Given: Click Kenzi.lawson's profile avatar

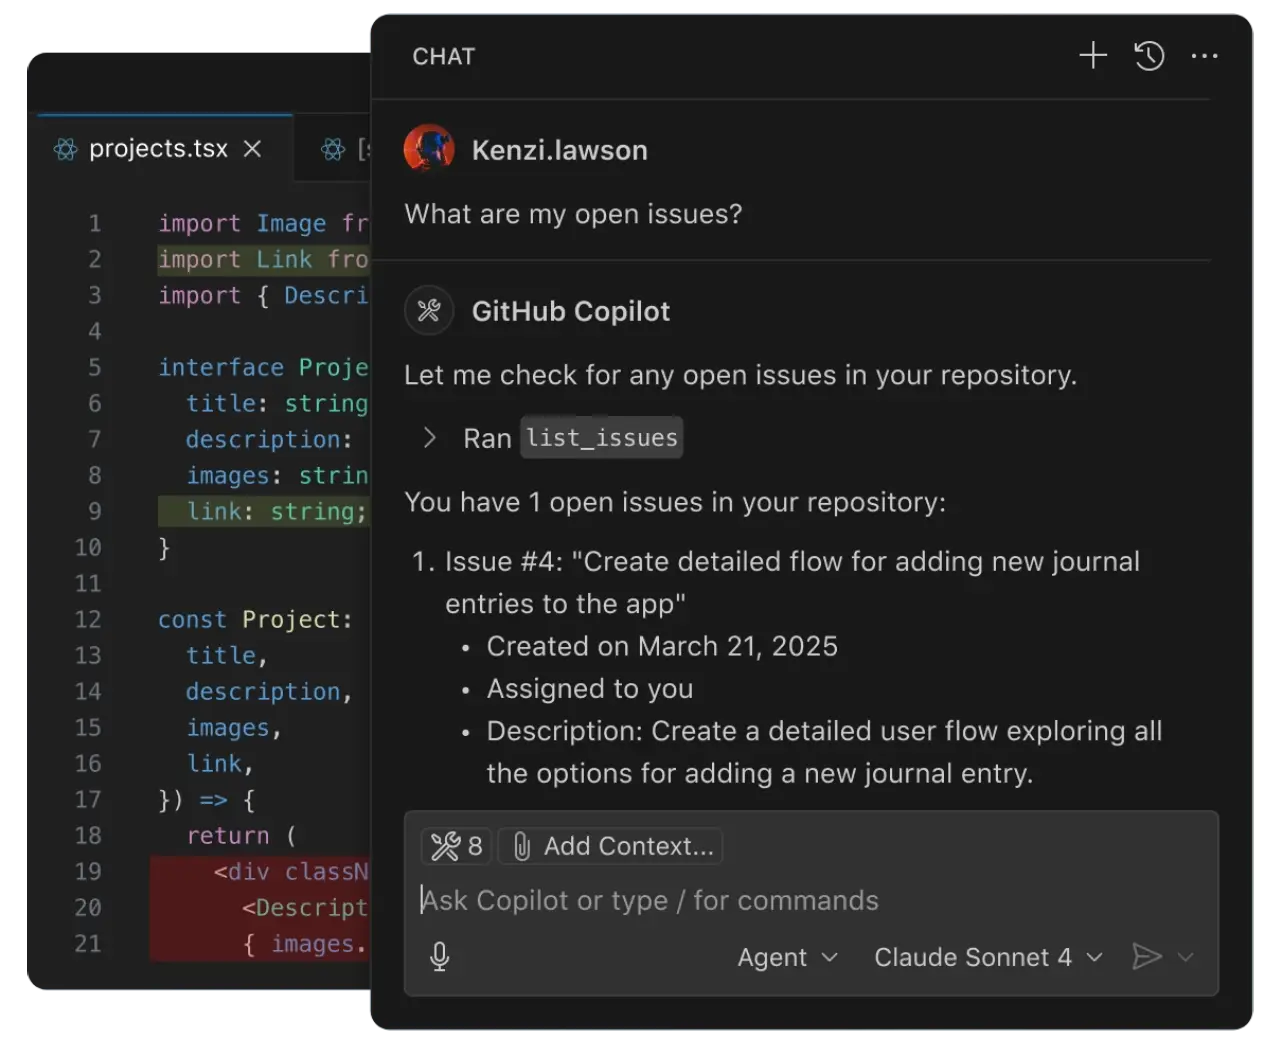Looking at the screenshot, I should click(429, 150).
